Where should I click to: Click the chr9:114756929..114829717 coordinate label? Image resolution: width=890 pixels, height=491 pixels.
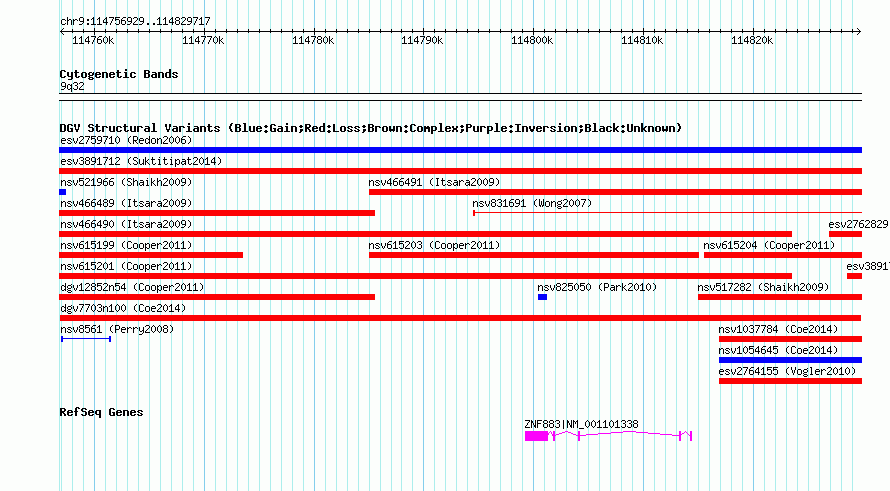tap(135, 22)
